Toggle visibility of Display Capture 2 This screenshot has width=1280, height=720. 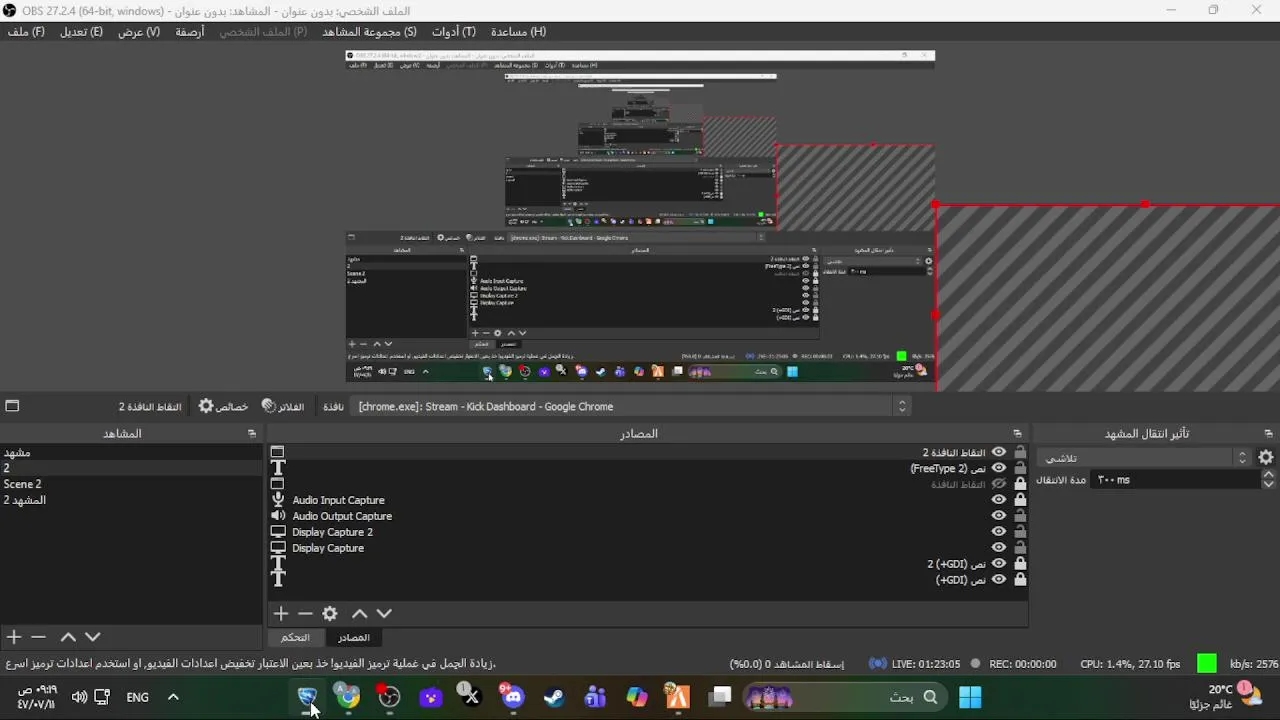(998, 532)
